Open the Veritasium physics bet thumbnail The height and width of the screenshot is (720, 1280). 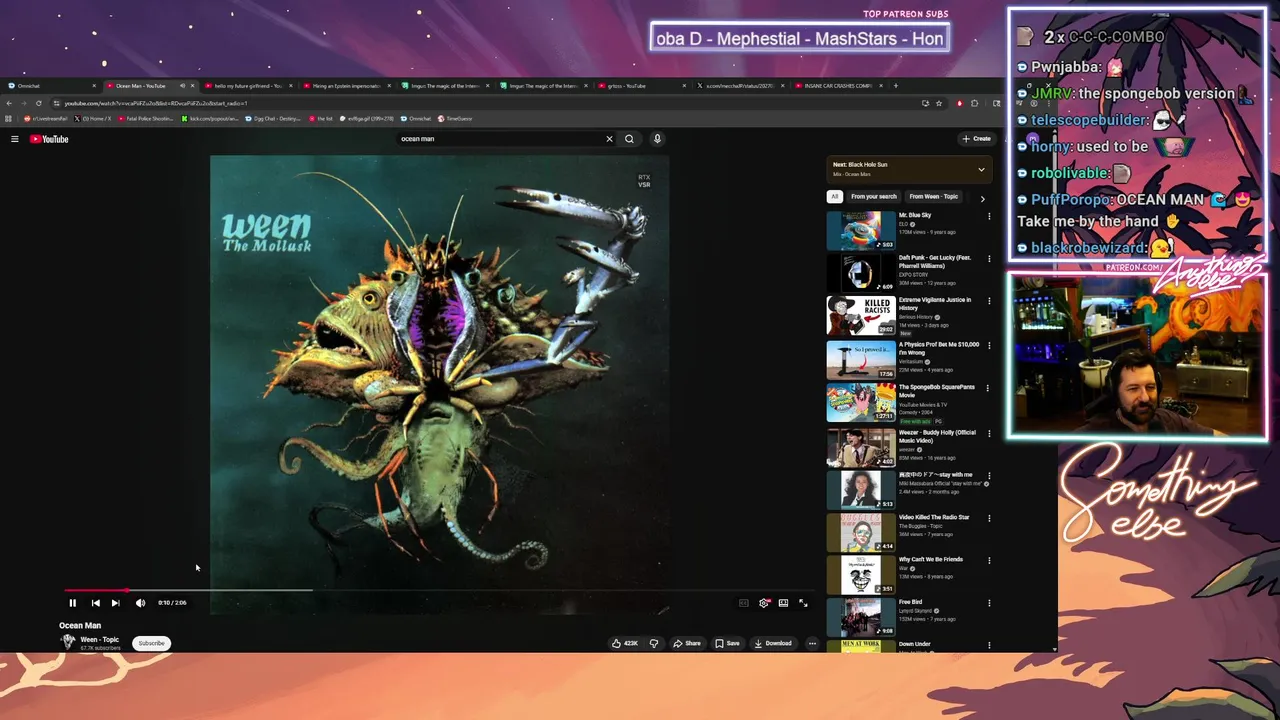(861, 359)
